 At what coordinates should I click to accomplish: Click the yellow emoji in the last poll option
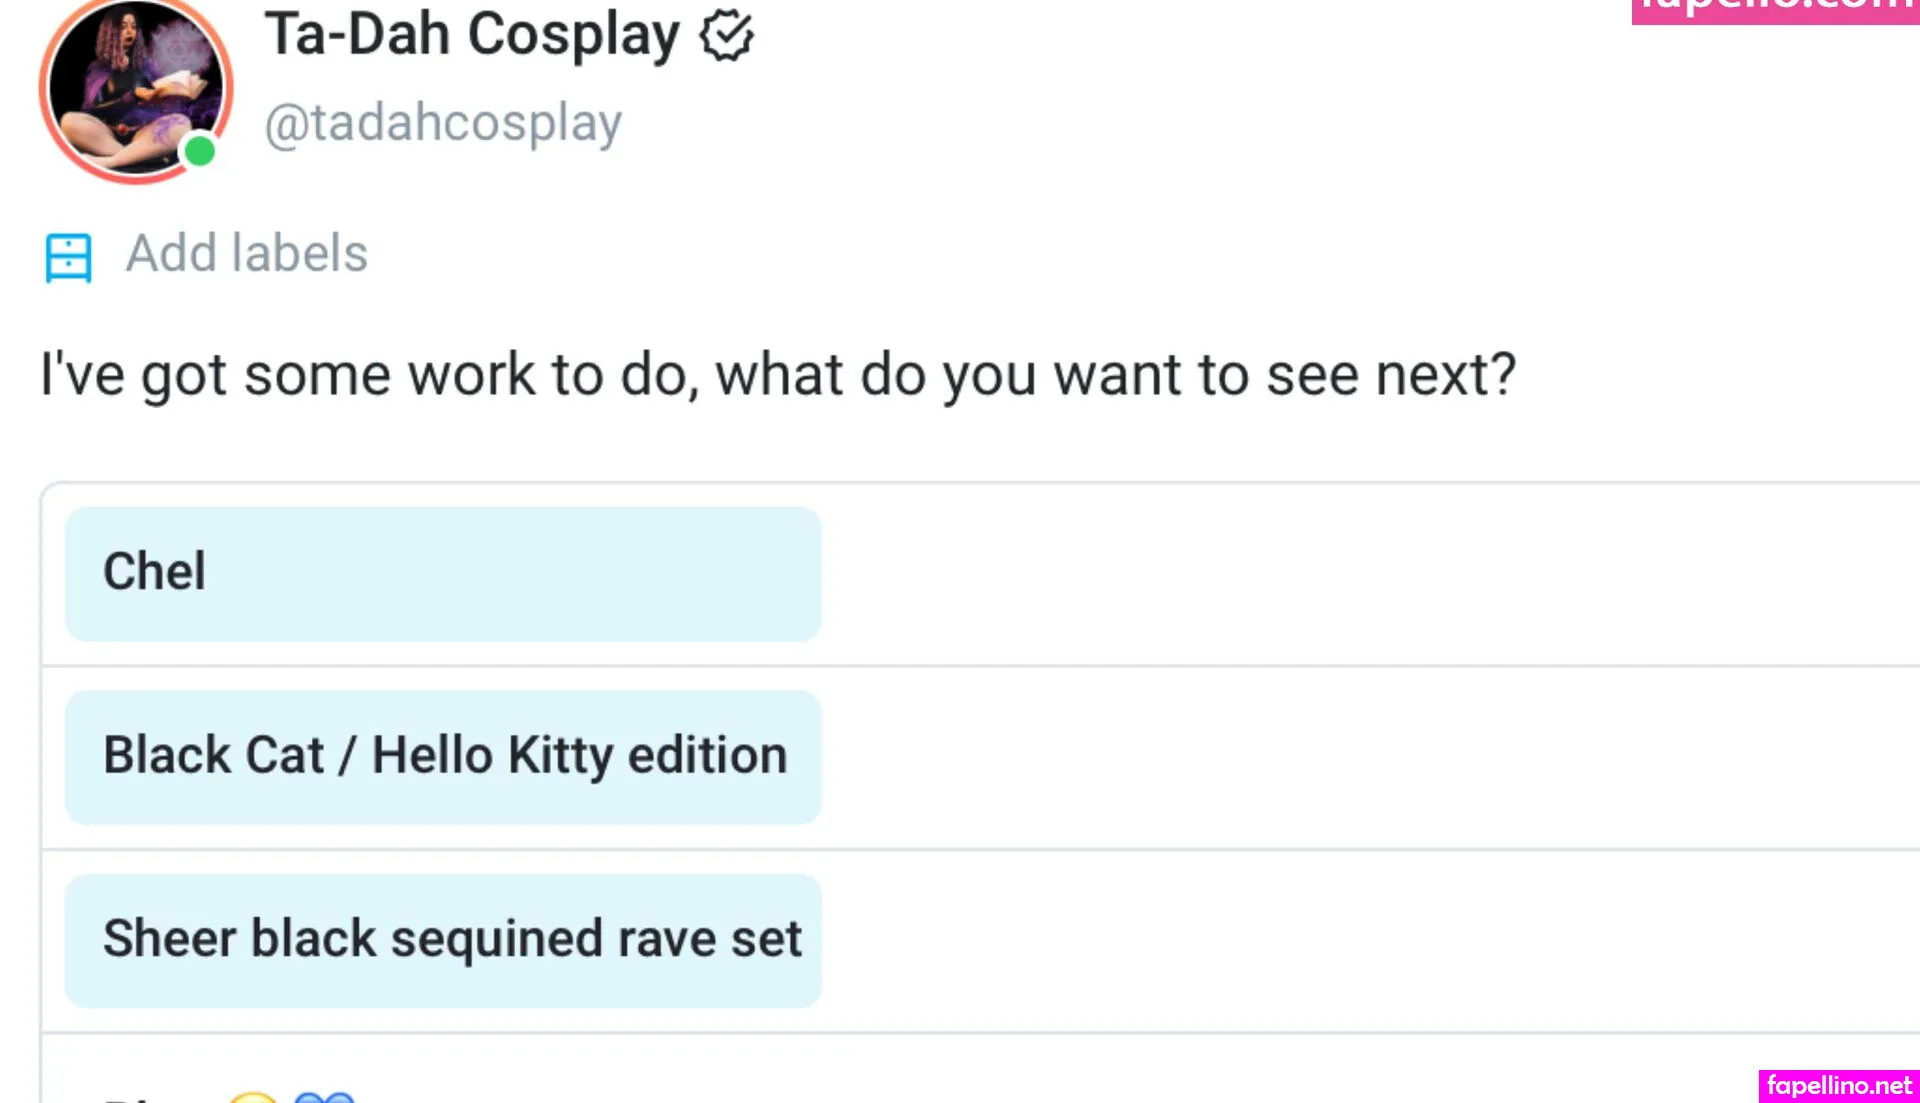(253, 1097)
